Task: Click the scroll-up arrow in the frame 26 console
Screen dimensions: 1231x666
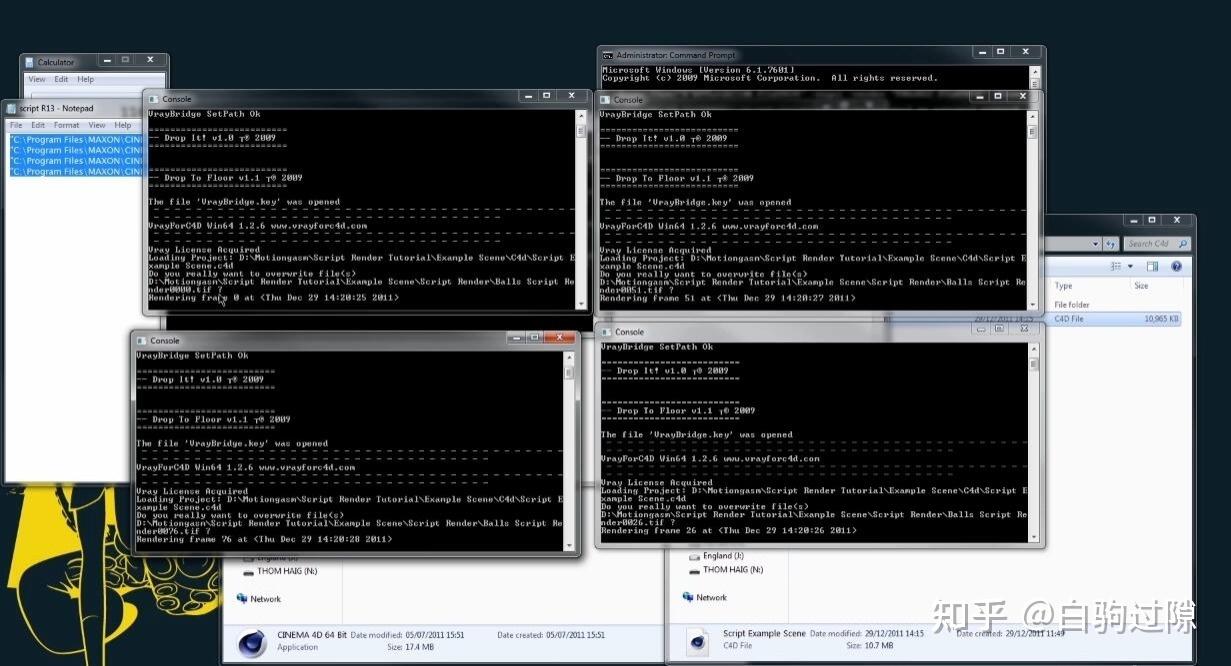Action: (1033, 349)
